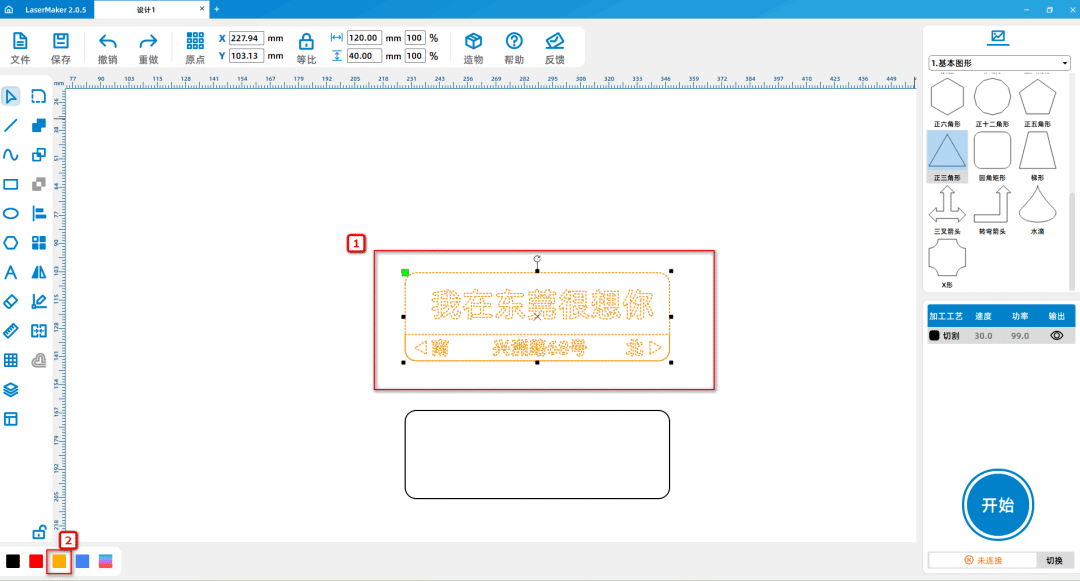Toggle the padlock at bottom of toolbar
Viewport: 1080px width, 581px height.
pyautogui.click(x=39, y=531)
